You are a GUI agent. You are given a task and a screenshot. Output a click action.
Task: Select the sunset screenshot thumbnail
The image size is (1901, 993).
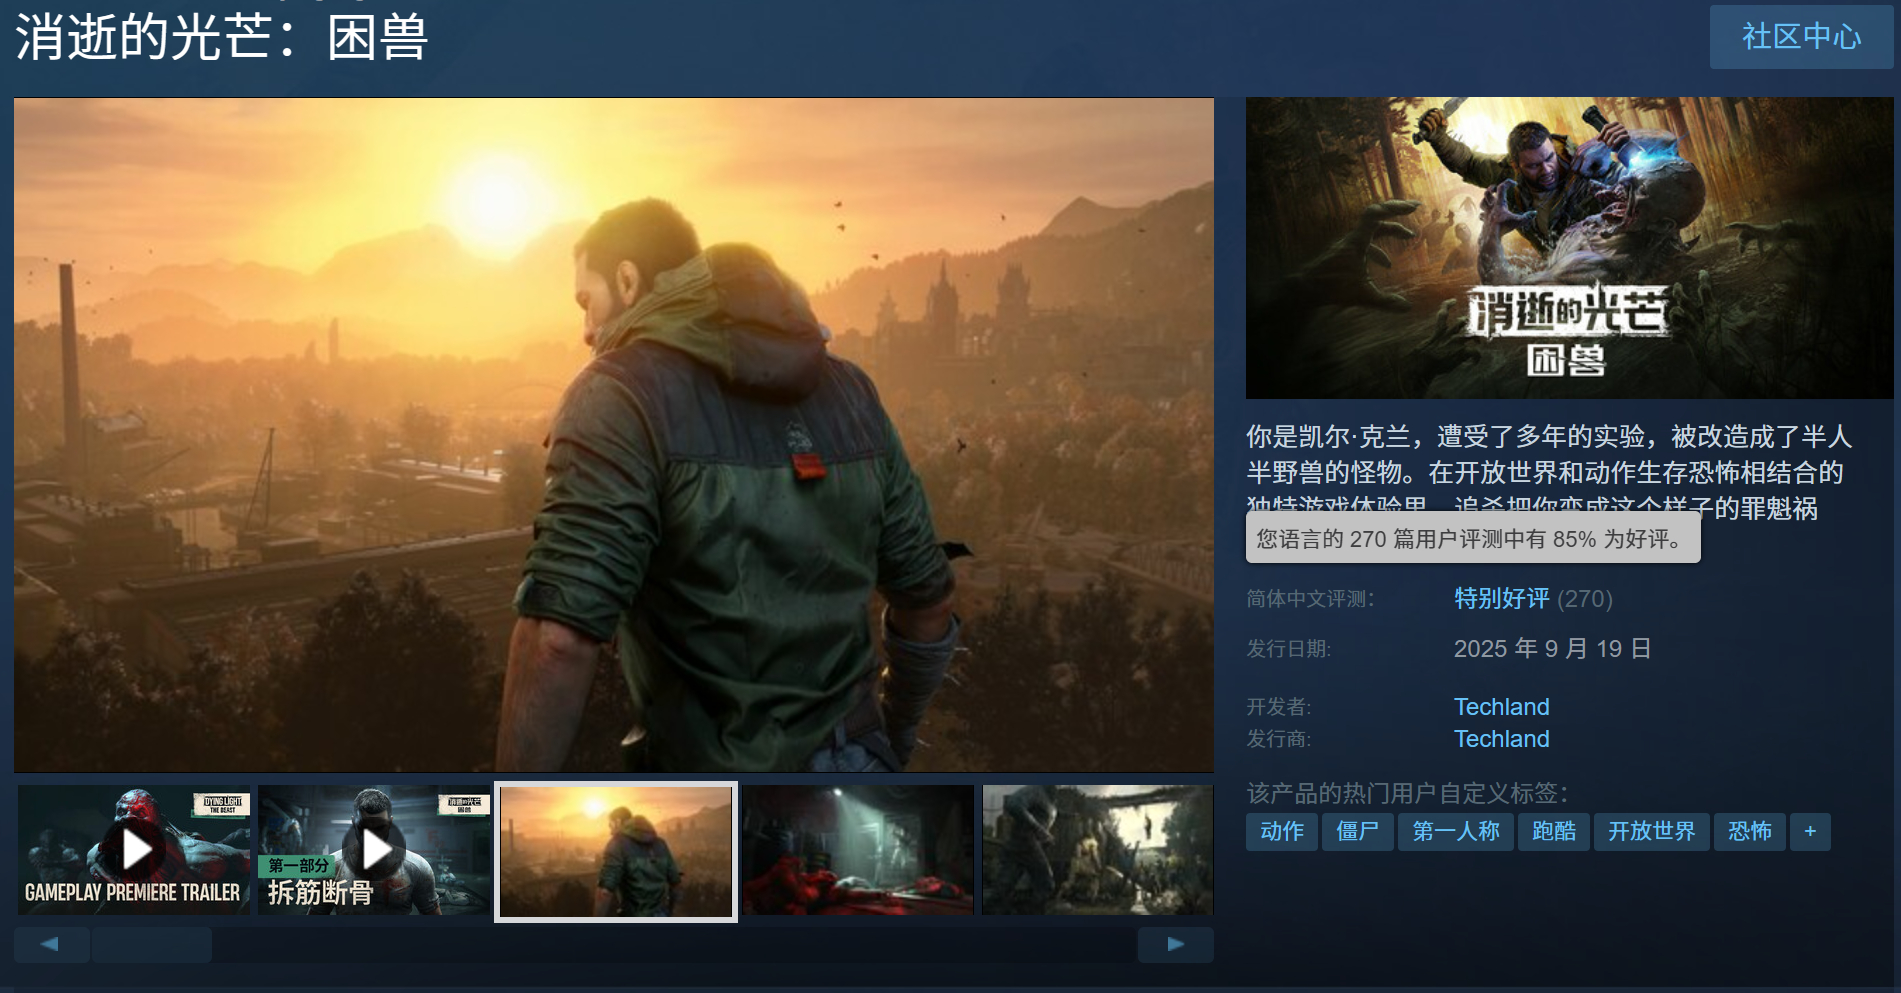tap(616, 851)
